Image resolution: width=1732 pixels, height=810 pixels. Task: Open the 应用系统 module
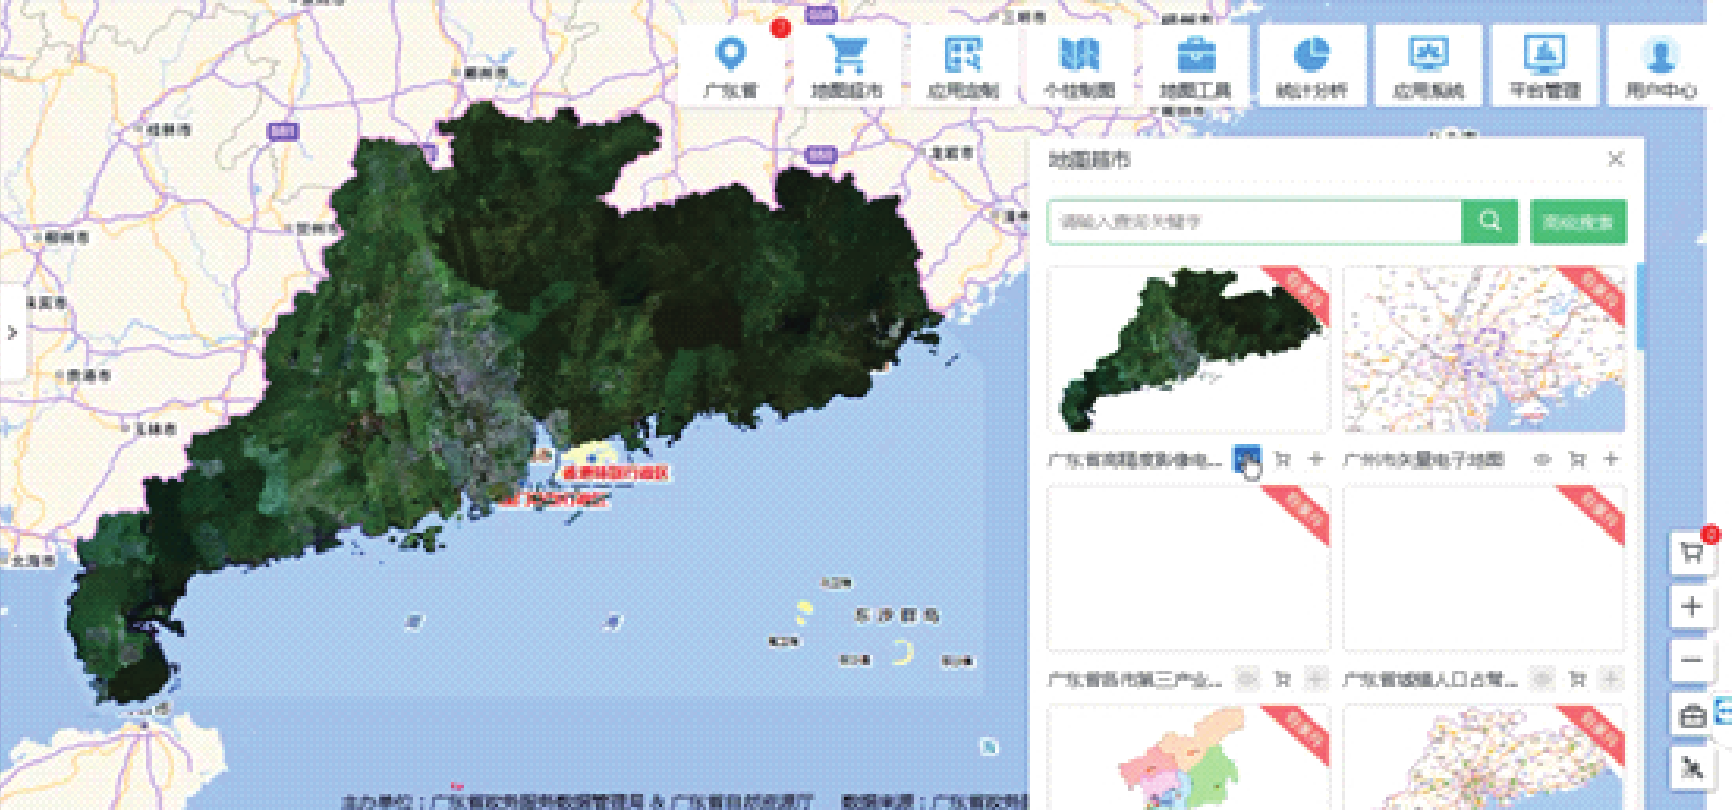tap(1428, 65)
